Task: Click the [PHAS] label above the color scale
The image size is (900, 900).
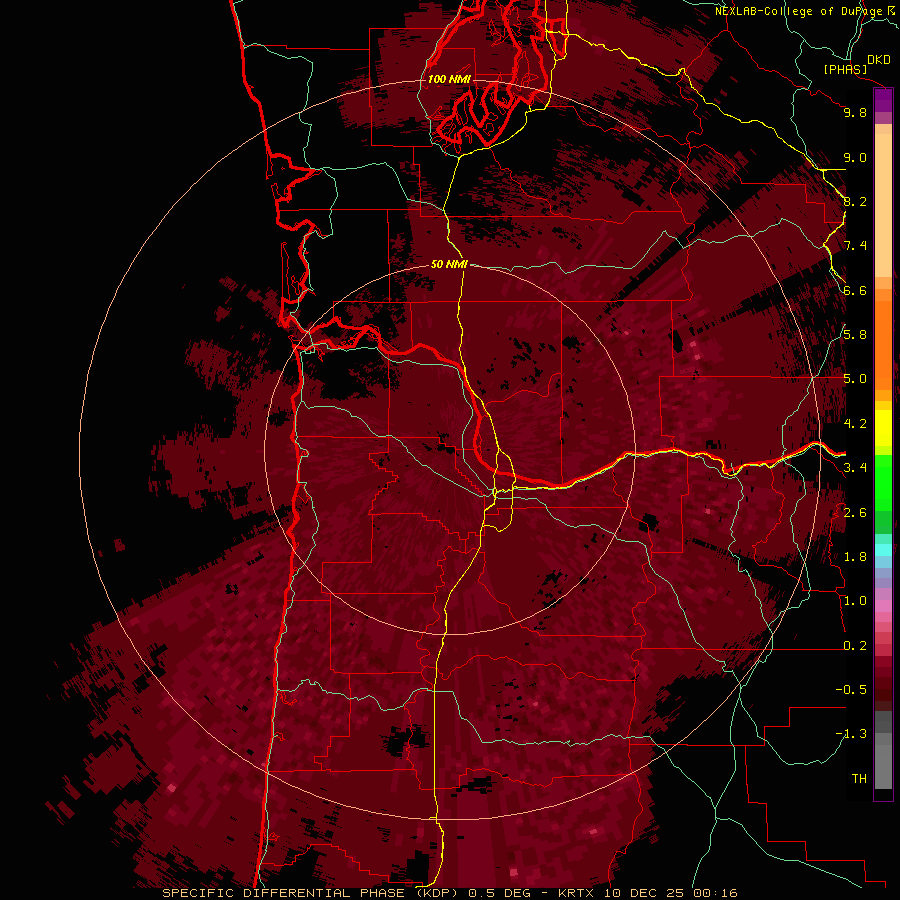Action: tap(845, 70)
